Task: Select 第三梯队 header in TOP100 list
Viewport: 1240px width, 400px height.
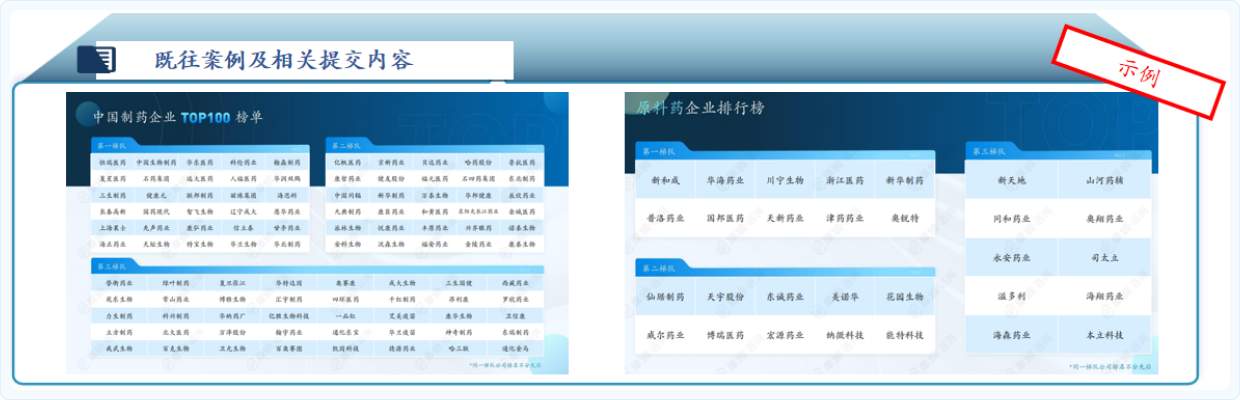Action: (x=112, y=267)
